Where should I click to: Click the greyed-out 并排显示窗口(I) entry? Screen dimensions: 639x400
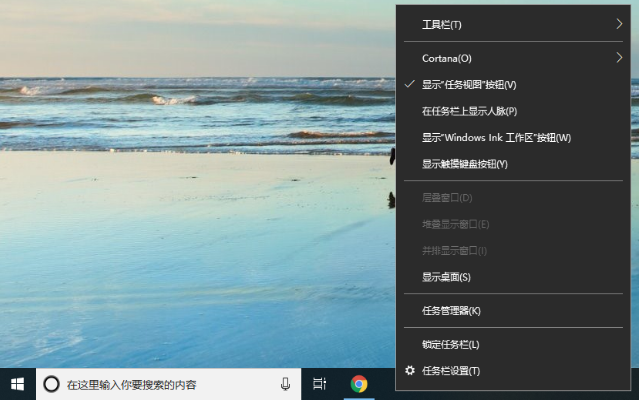455,250
